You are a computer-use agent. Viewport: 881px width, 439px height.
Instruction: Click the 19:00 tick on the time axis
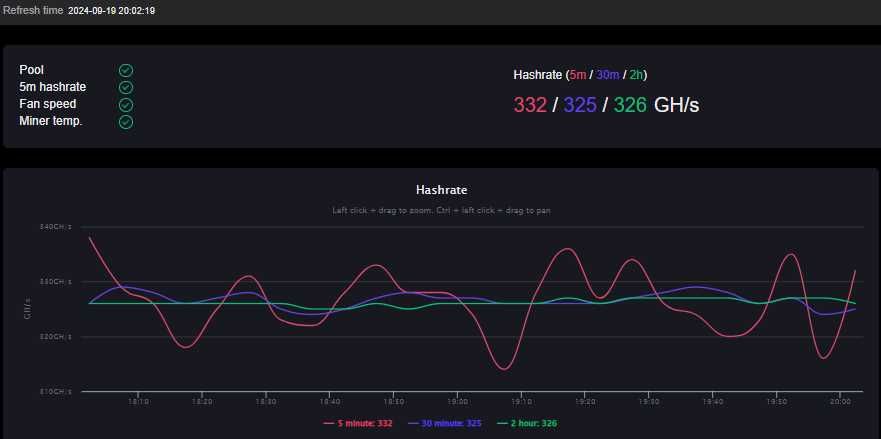(x=457, y=402)
